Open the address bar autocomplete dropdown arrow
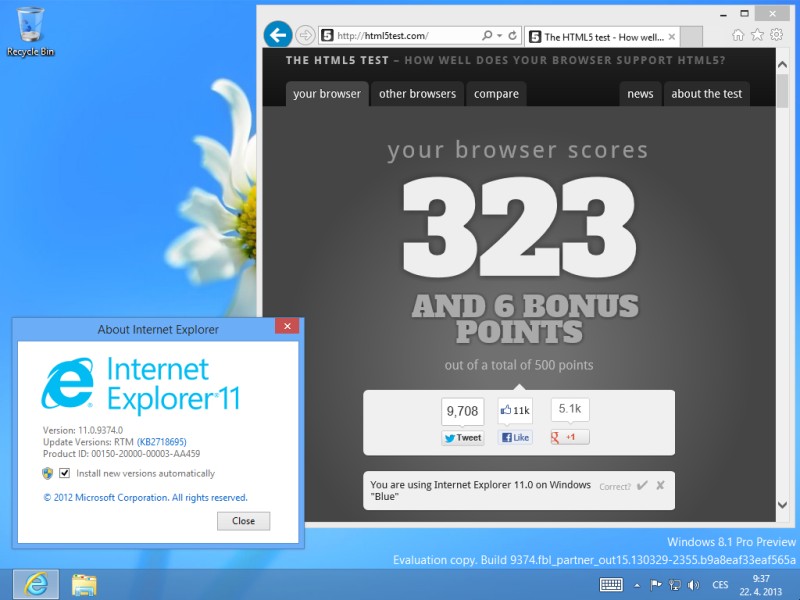Viewport: 800px width, 600px height. click(x=500, y=35)
